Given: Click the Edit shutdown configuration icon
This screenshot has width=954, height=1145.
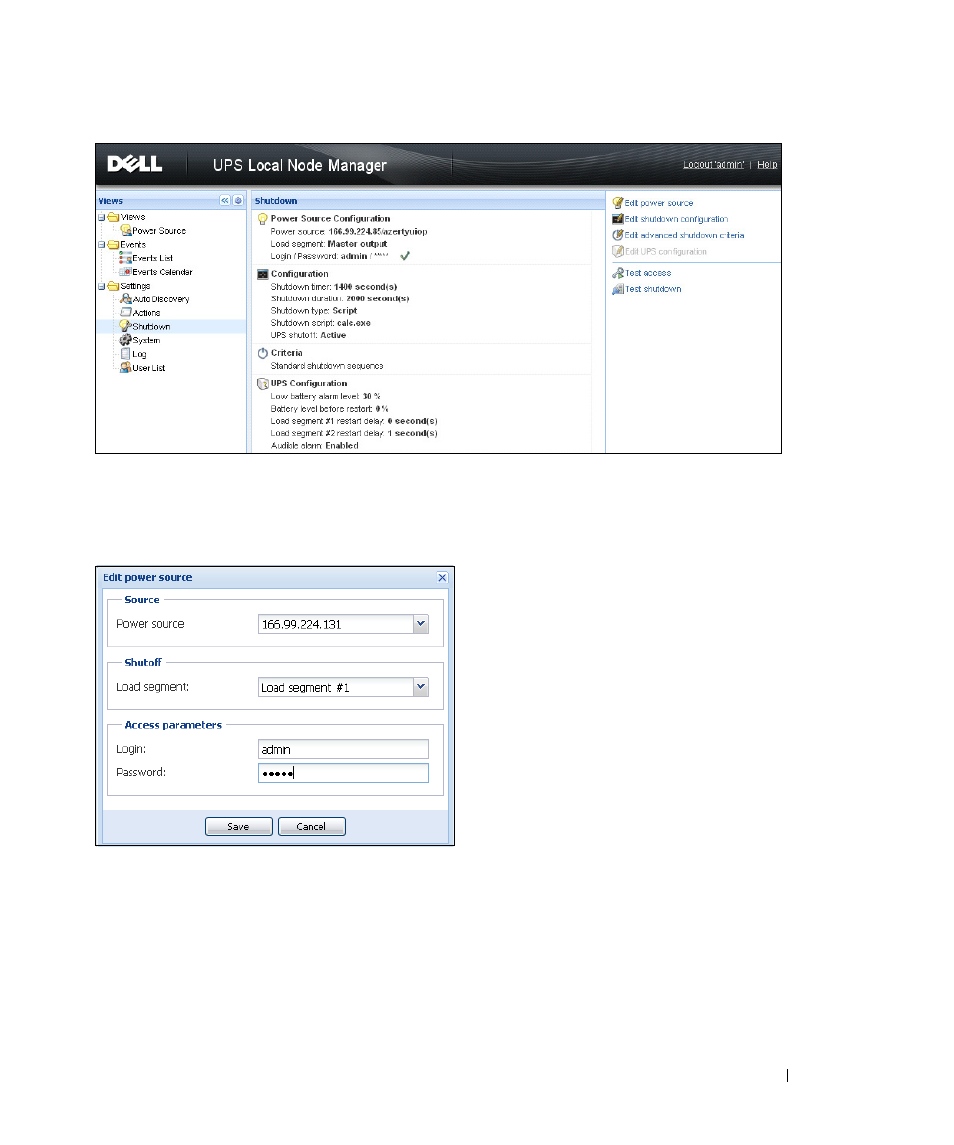Looking at the screenshot, I should click(618, 219).
